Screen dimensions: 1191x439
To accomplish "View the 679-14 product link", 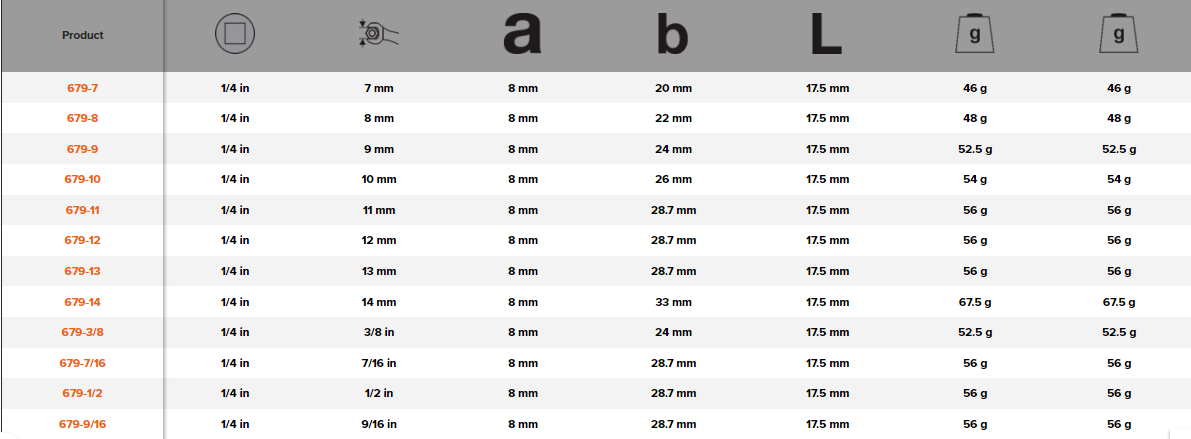I will click(x=83, y=301).
